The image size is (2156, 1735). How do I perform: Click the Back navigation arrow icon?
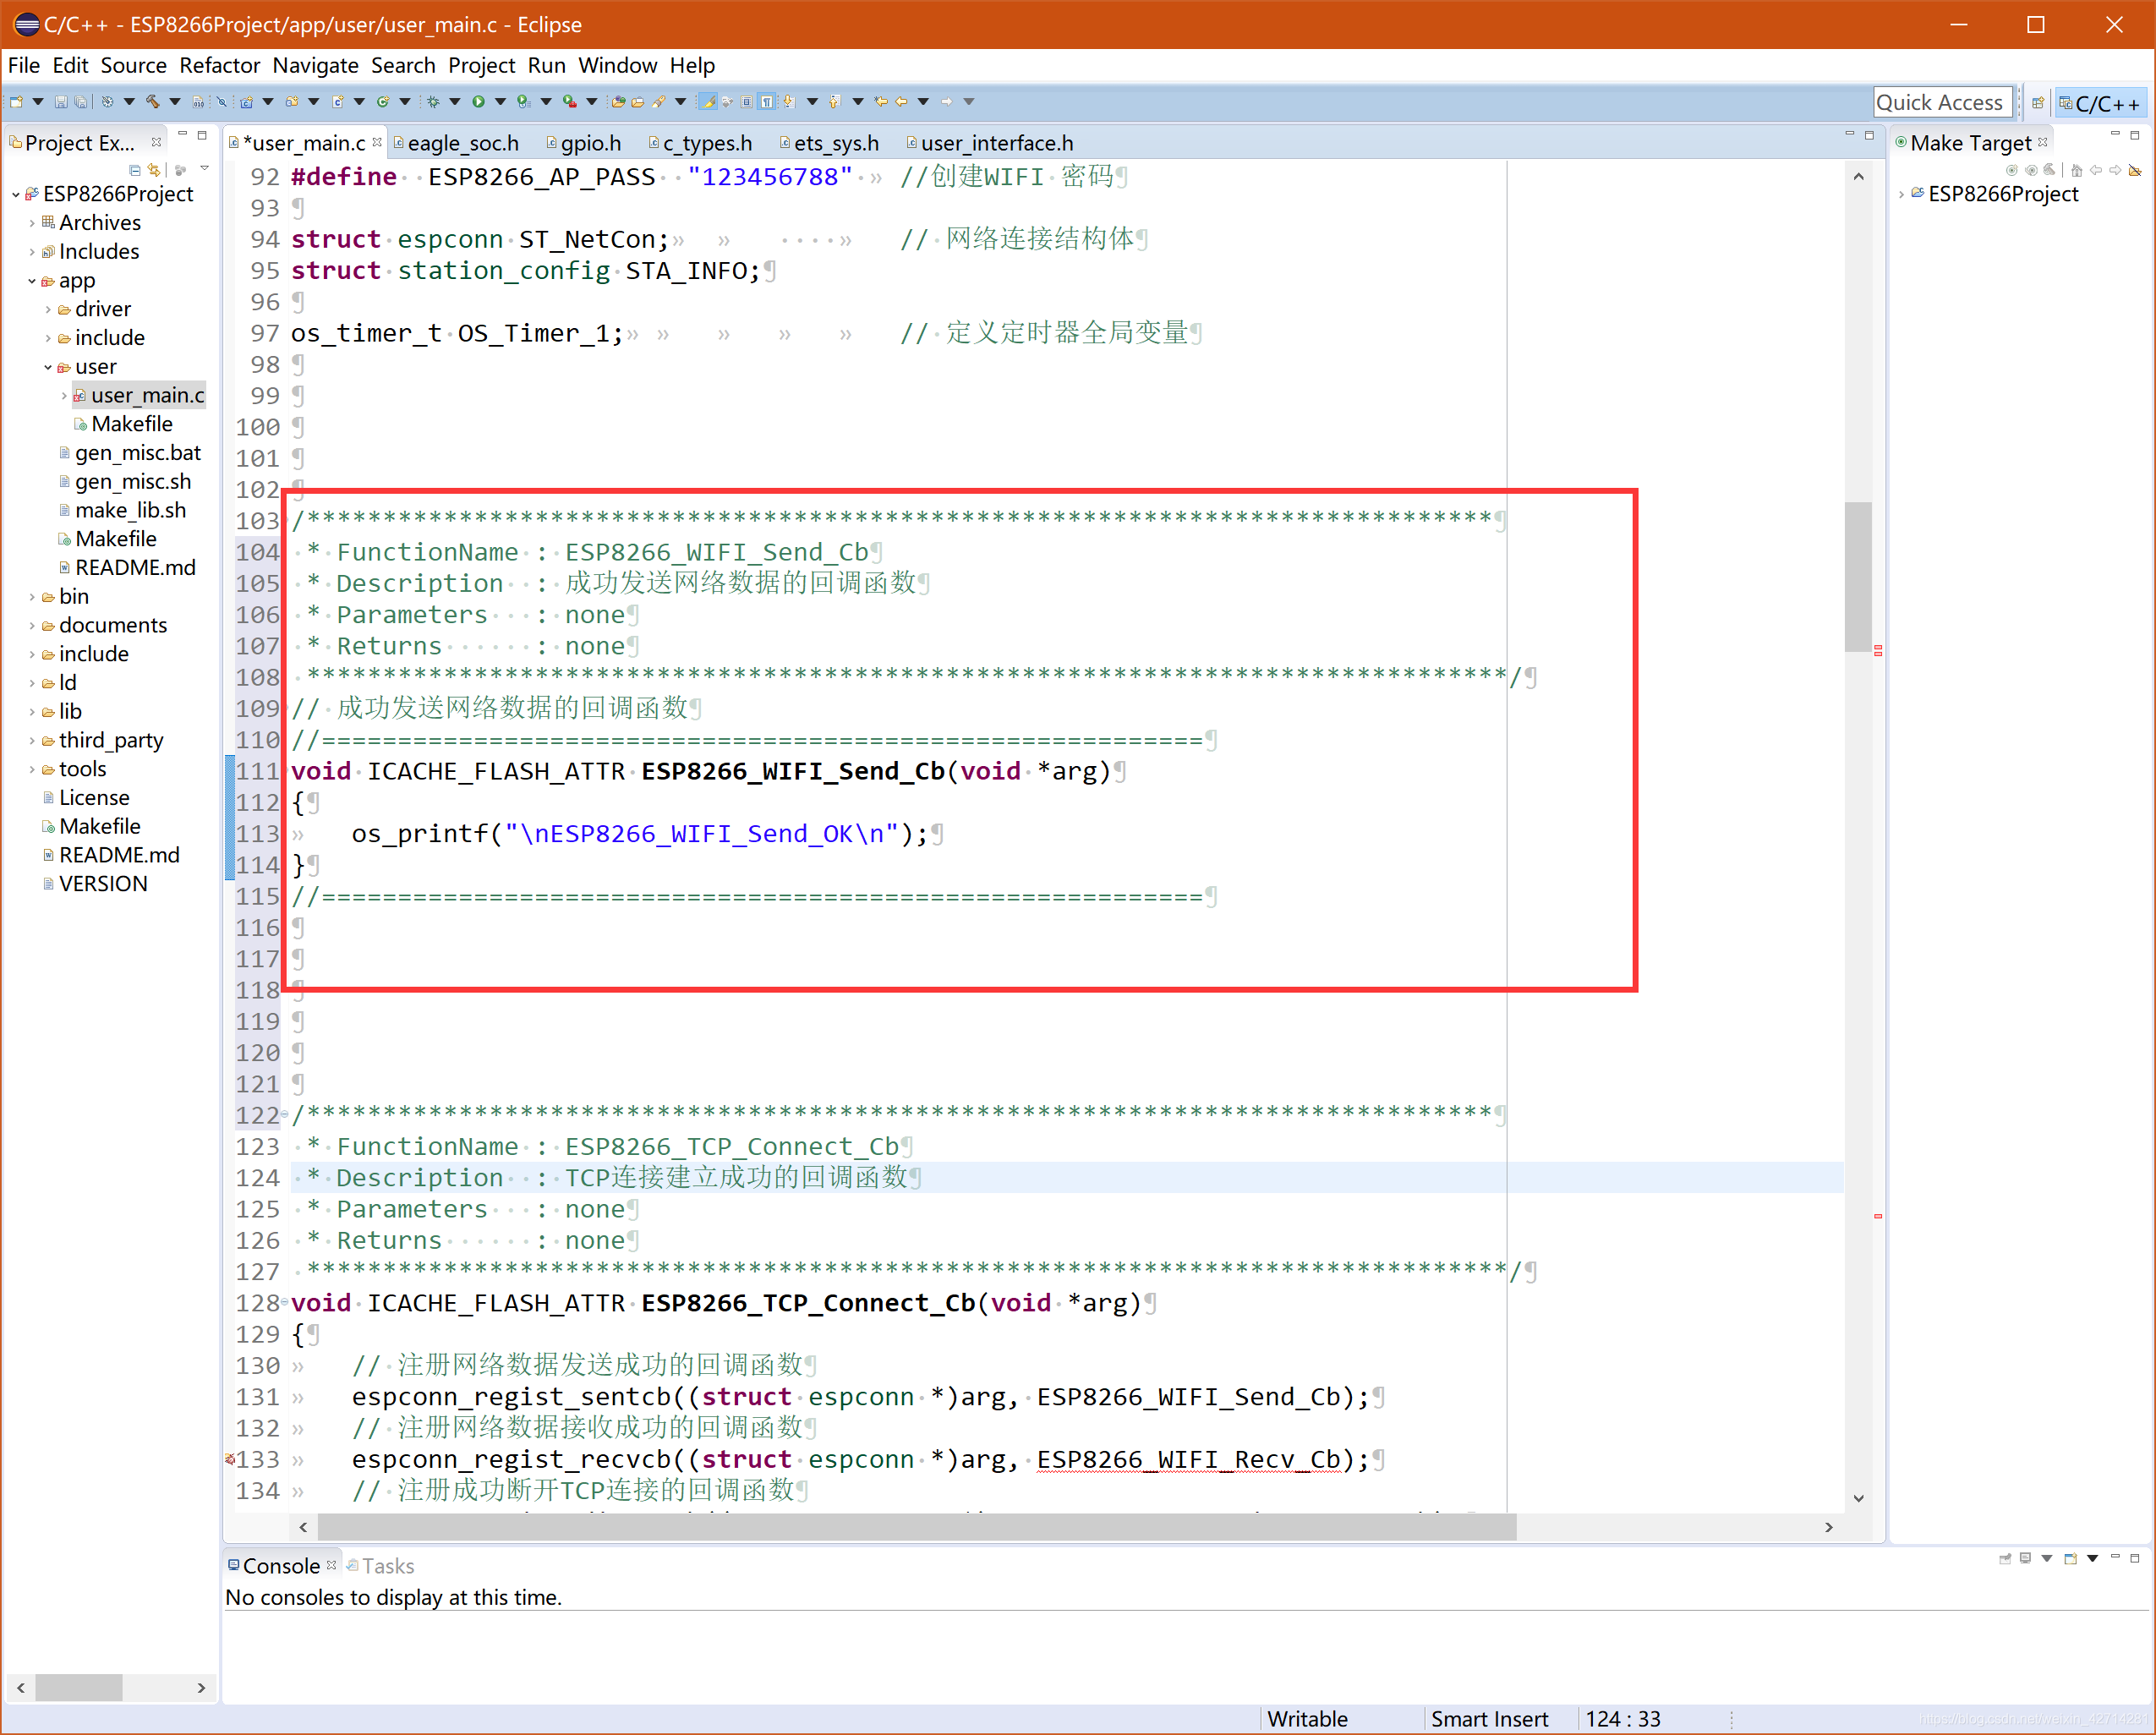(901, 102)
